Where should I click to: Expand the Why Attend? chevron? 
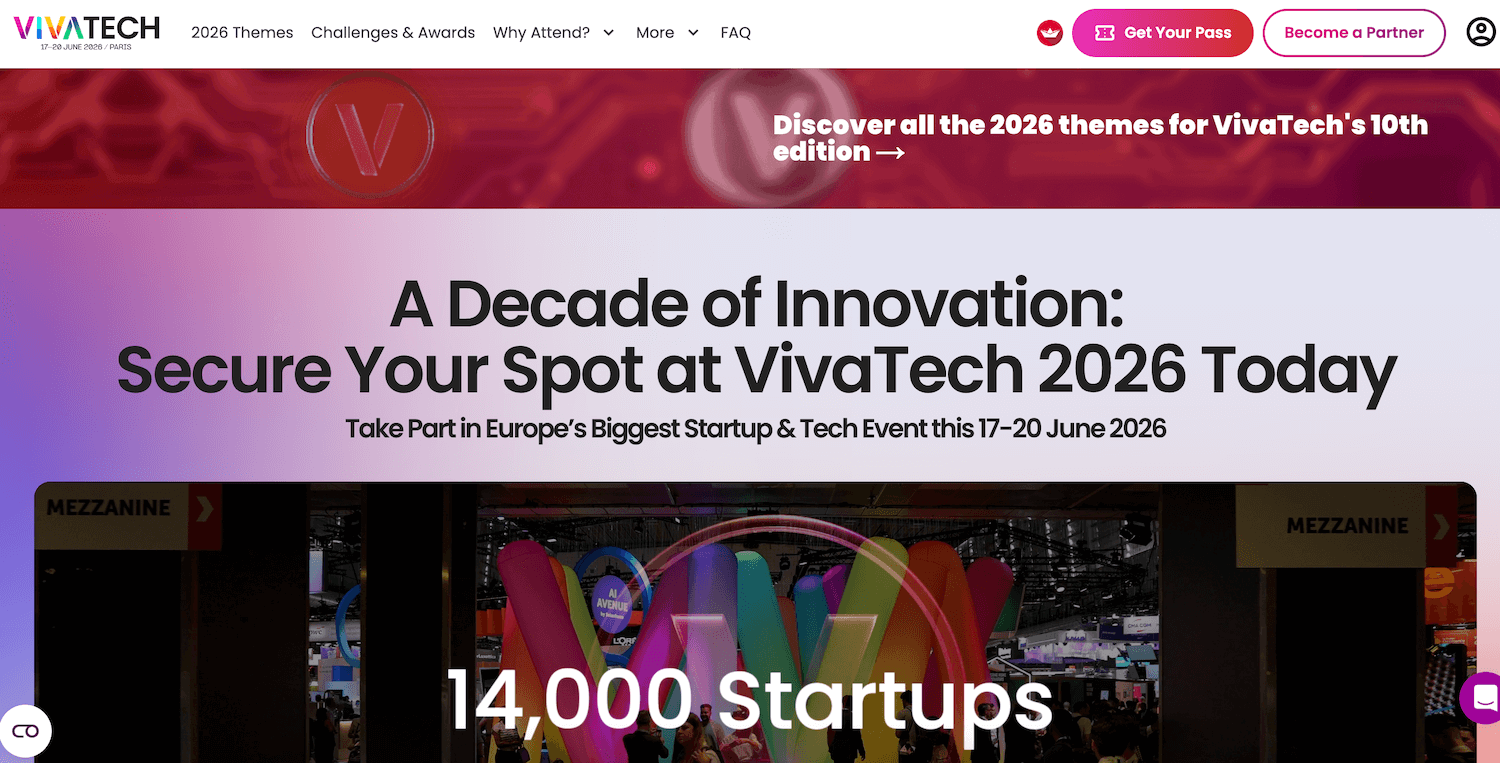609,33
